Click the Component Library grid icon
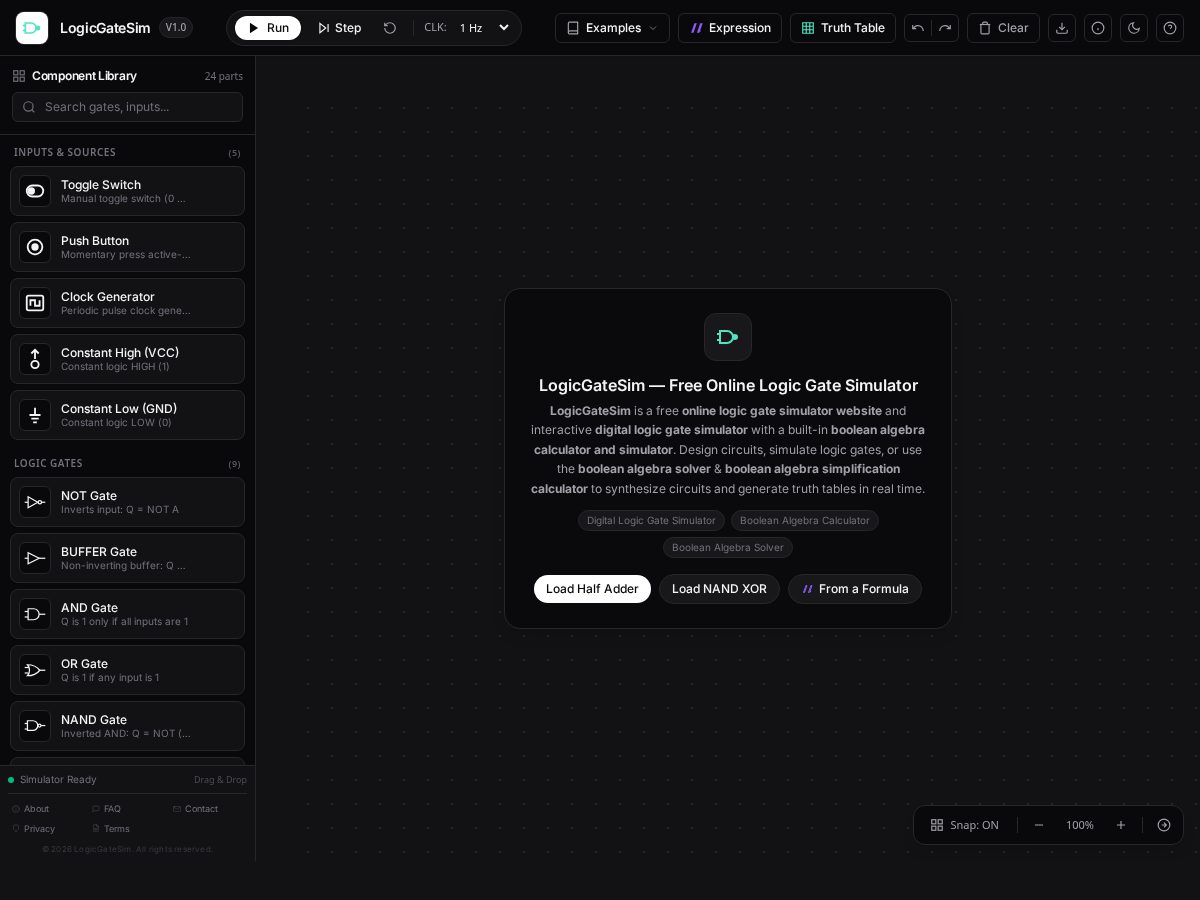 click(19, 76)
